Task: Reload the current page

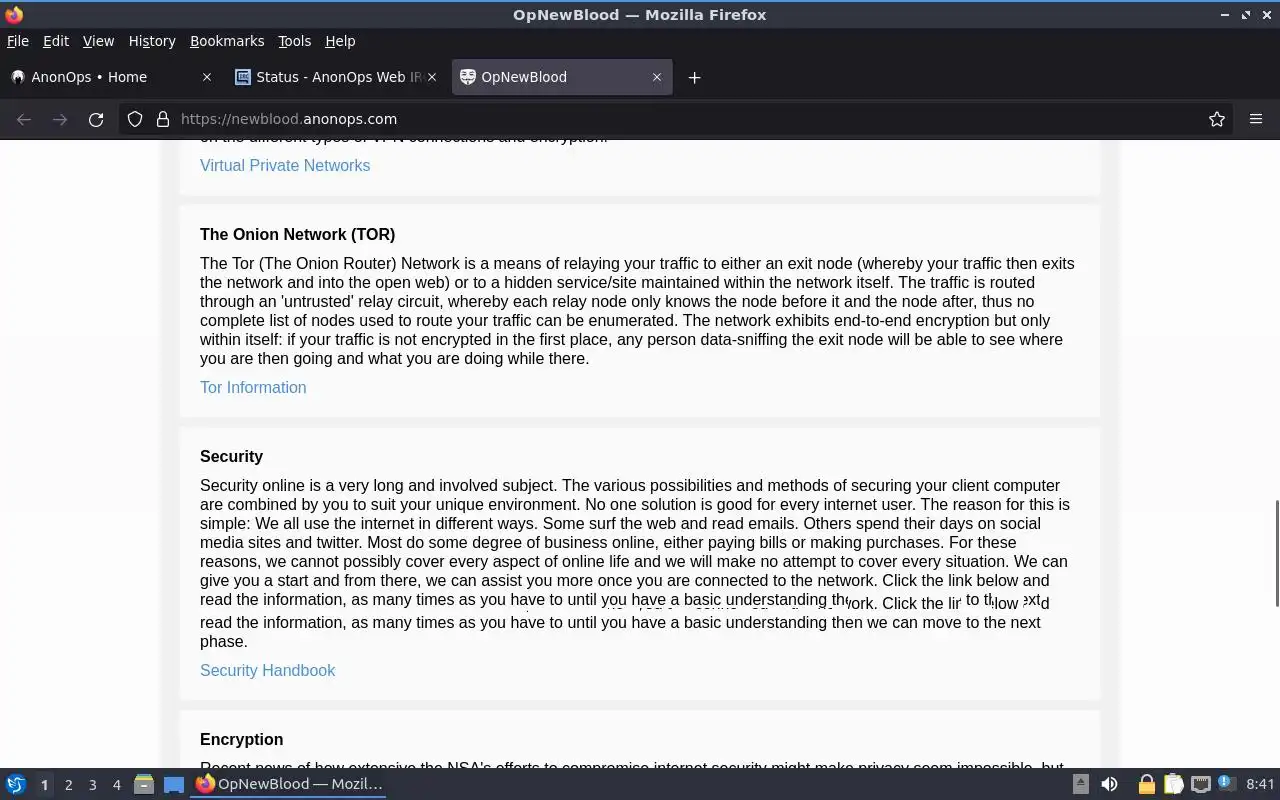Action: [x=96, y=119]
